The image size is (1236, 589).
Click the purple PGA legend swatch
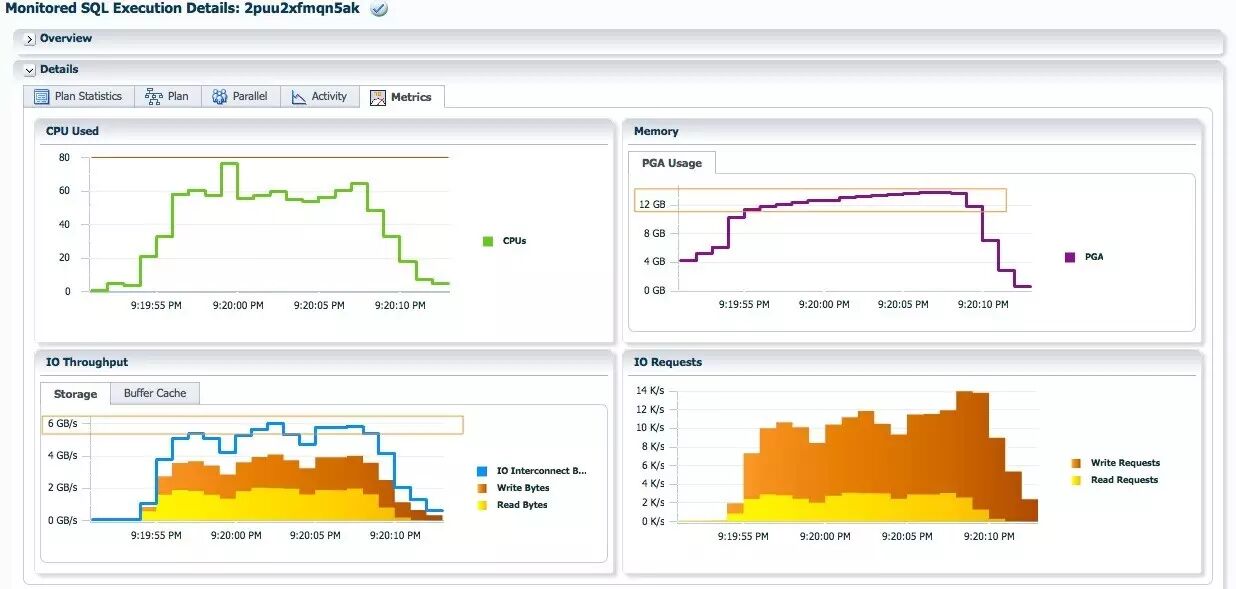click(1070, 257)
